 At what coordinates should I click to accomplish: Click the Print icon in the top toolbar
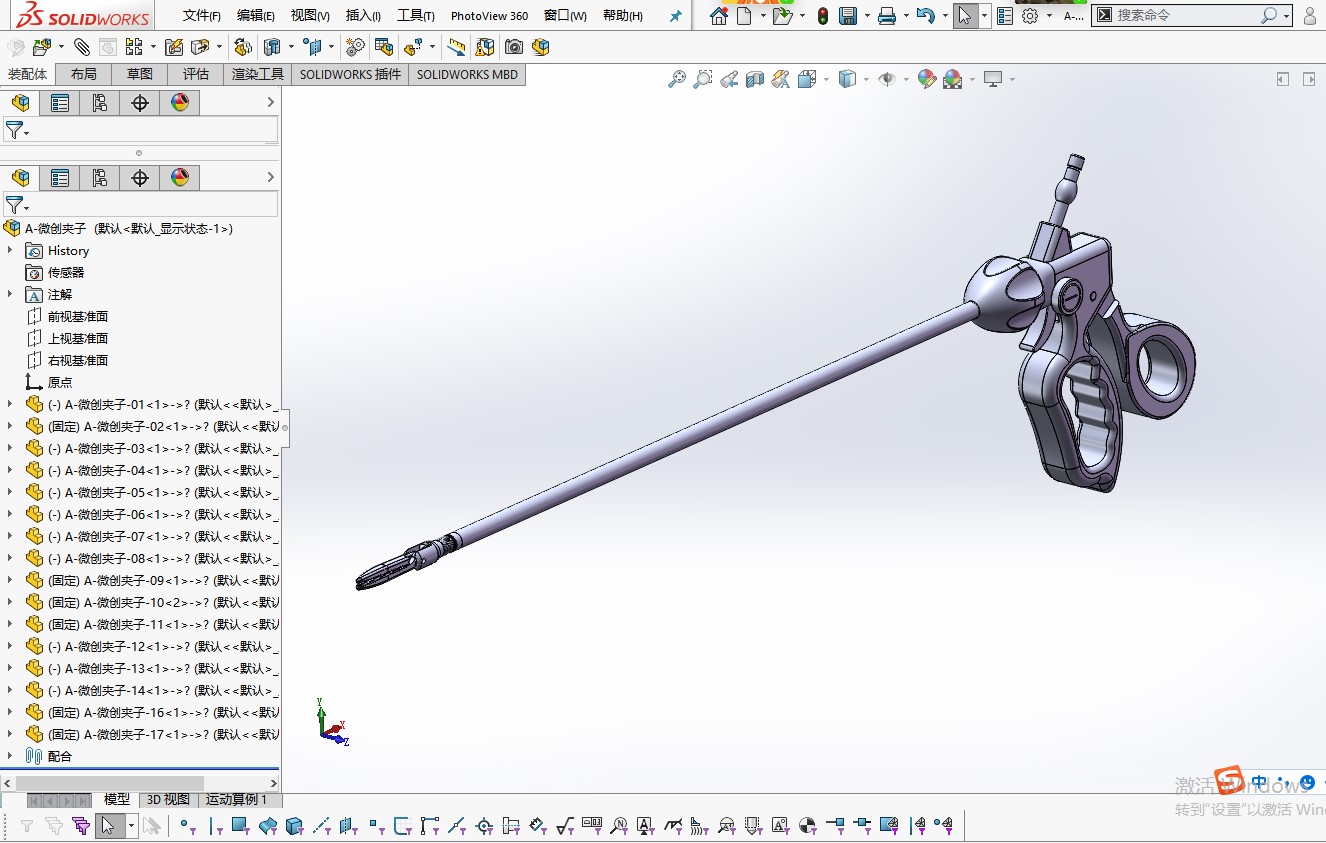click(x=886, y=16)
